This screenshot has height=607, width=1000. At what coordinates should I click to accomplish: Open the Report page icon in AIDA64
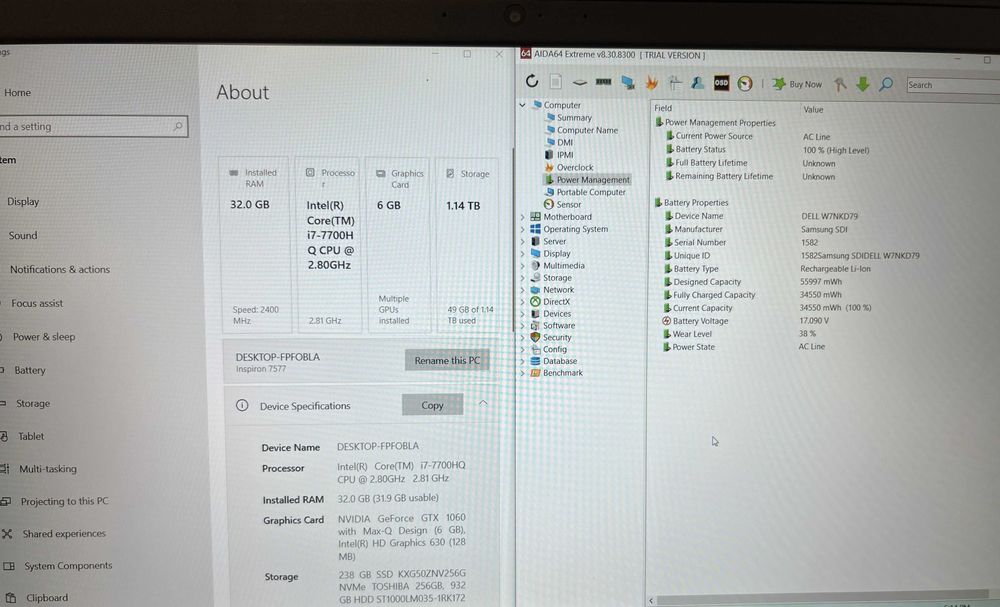point(555,82)
